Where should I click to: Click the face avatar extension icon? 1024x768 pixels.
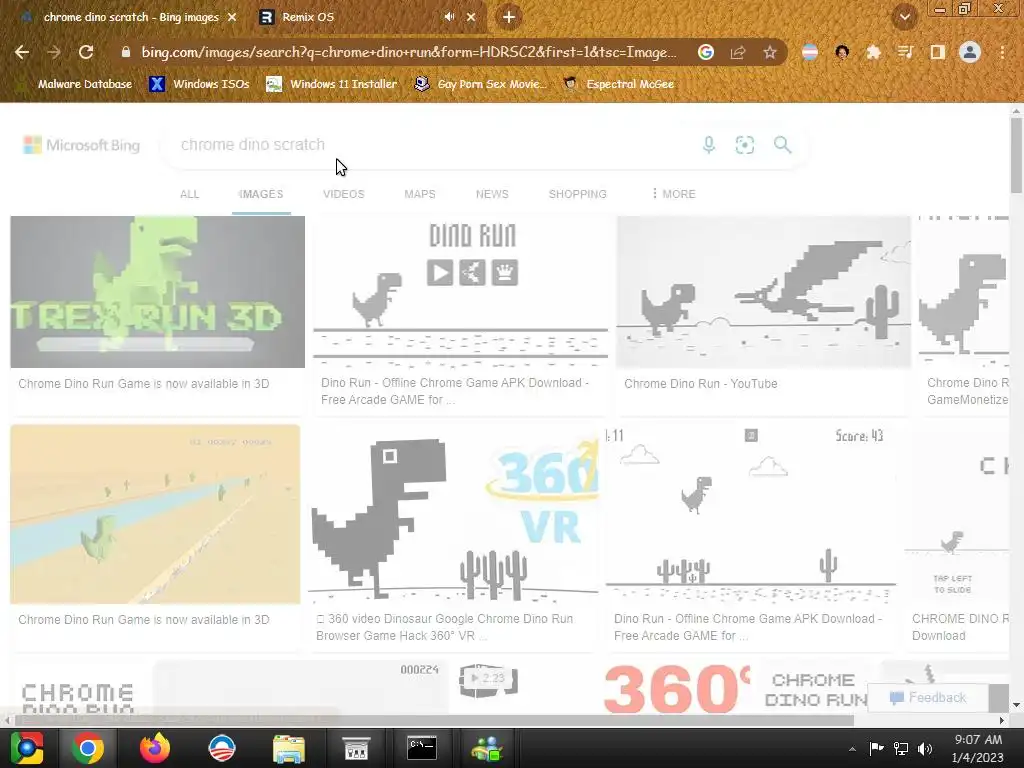[842, 52]
